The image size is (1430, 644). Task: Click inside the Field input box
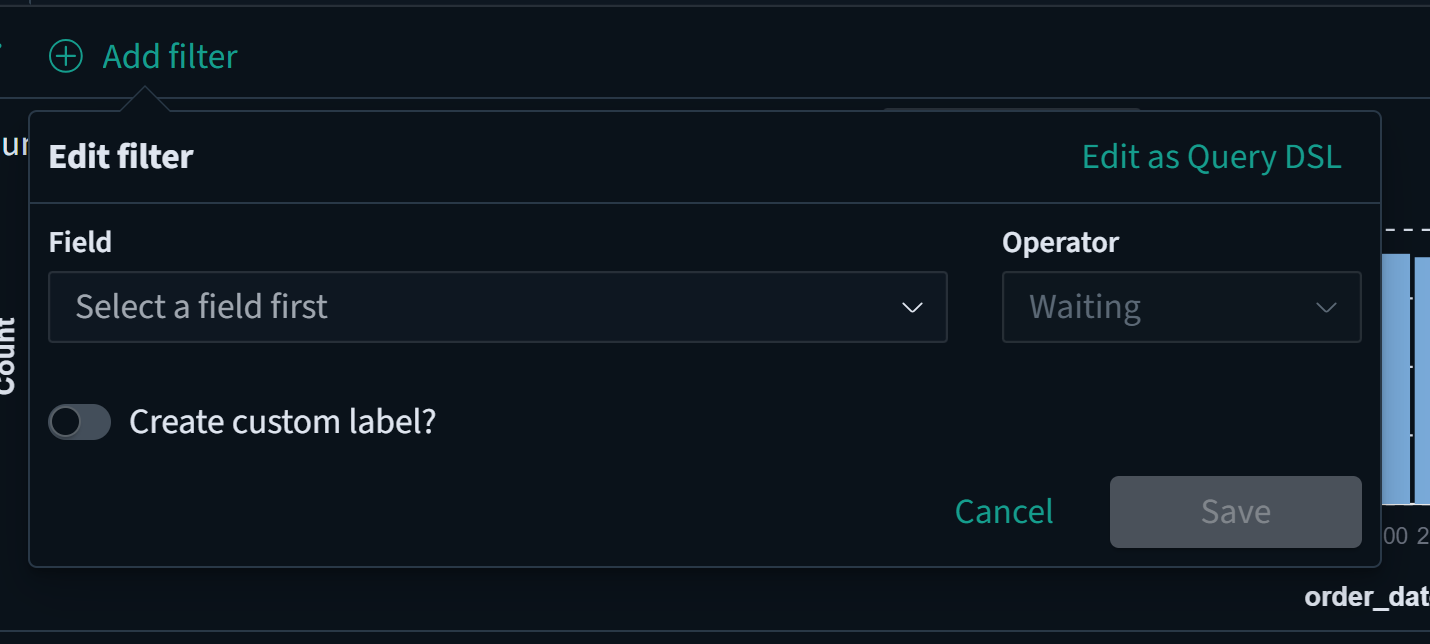coord(400,307)
